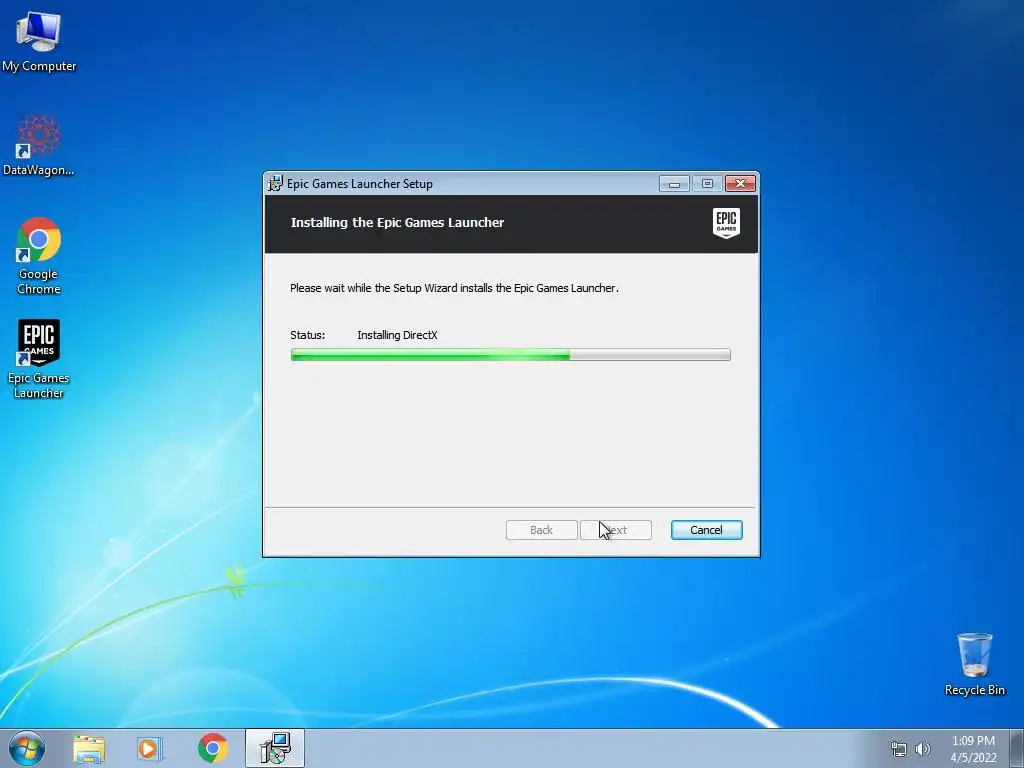Viewport: 1024px width, 768px height.
Task: Click the green installation progress bar
Action: (x=511, y=355)
